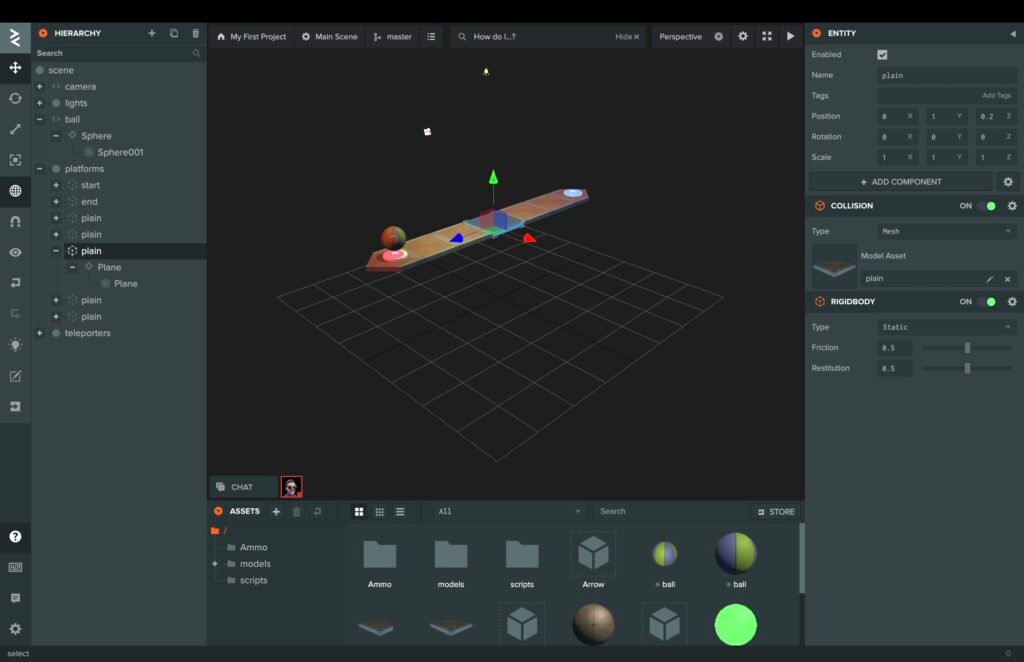Click the ADD COMPONENT button
Image resolution: width=1024 pixels, height=662 pixels.
click(900, 182)
